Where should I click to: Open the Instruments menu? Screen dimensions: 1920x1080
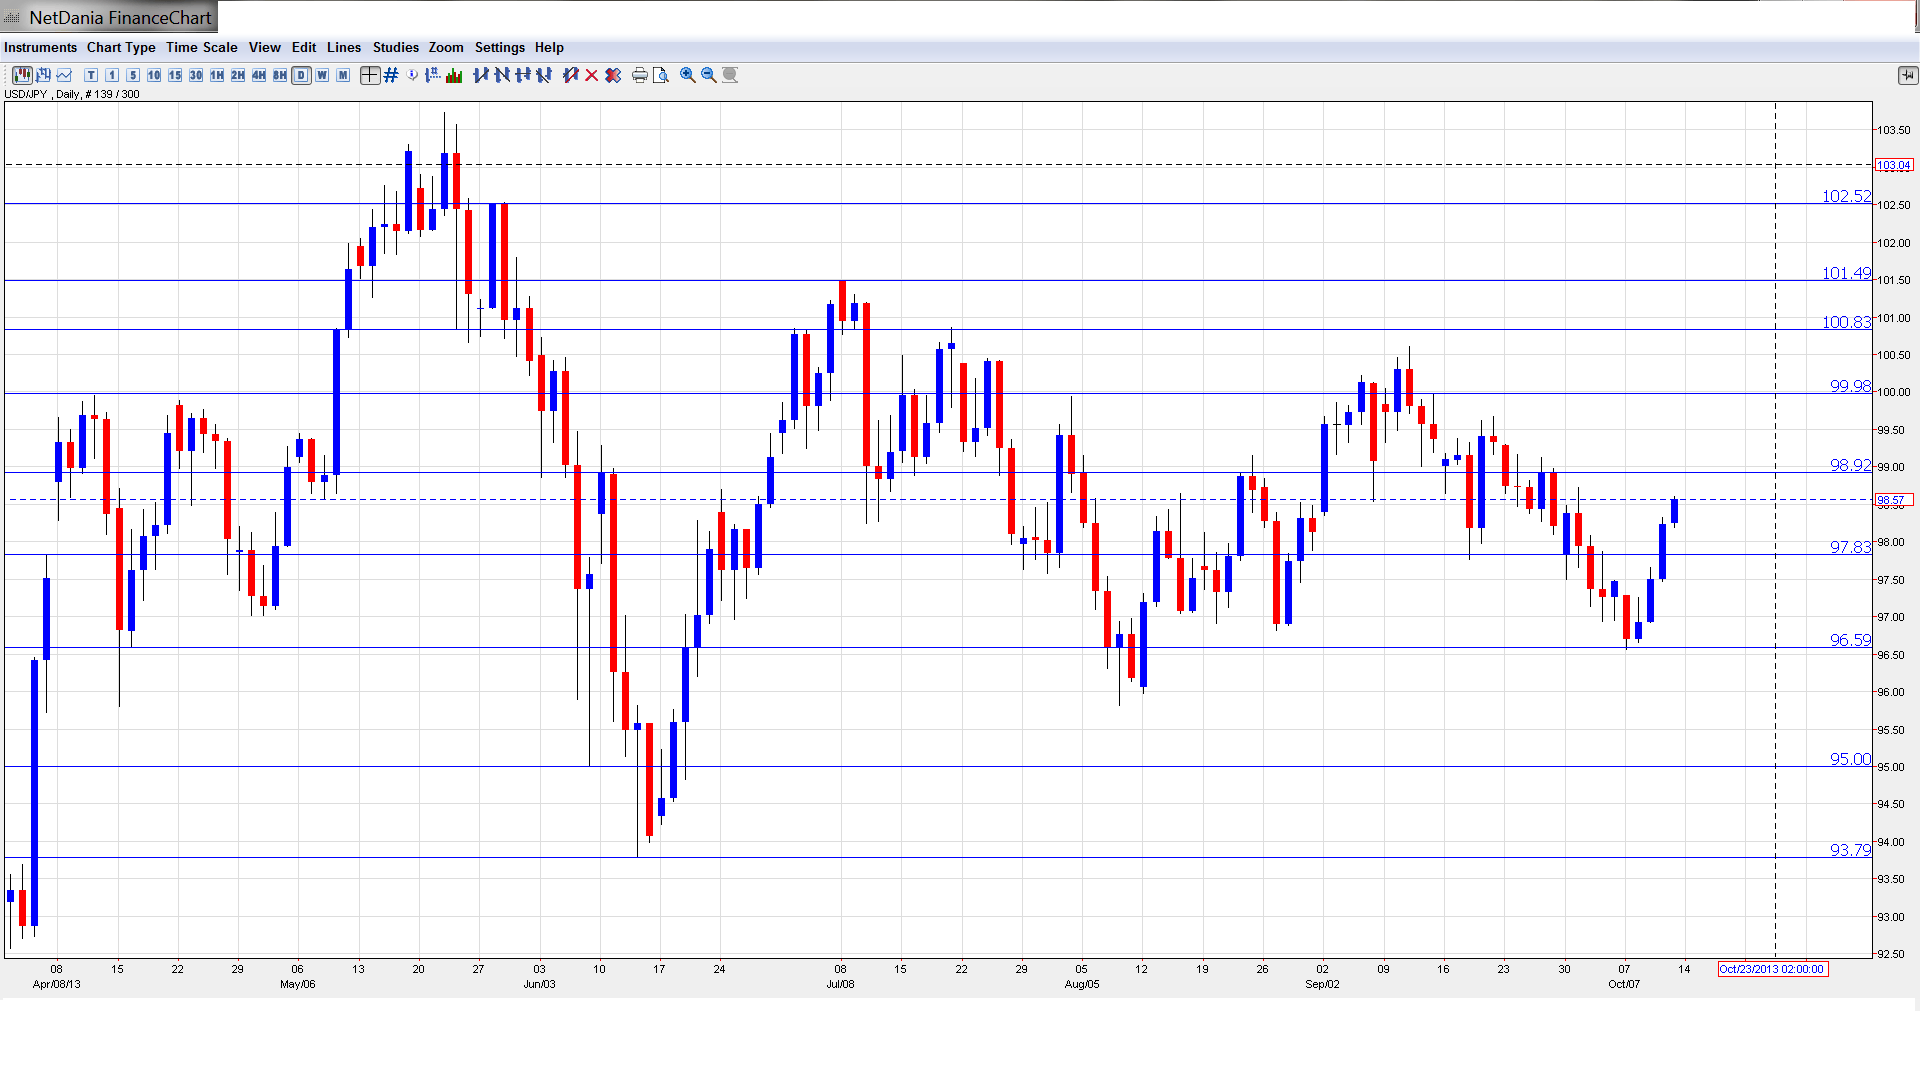[x=40, y=47]
